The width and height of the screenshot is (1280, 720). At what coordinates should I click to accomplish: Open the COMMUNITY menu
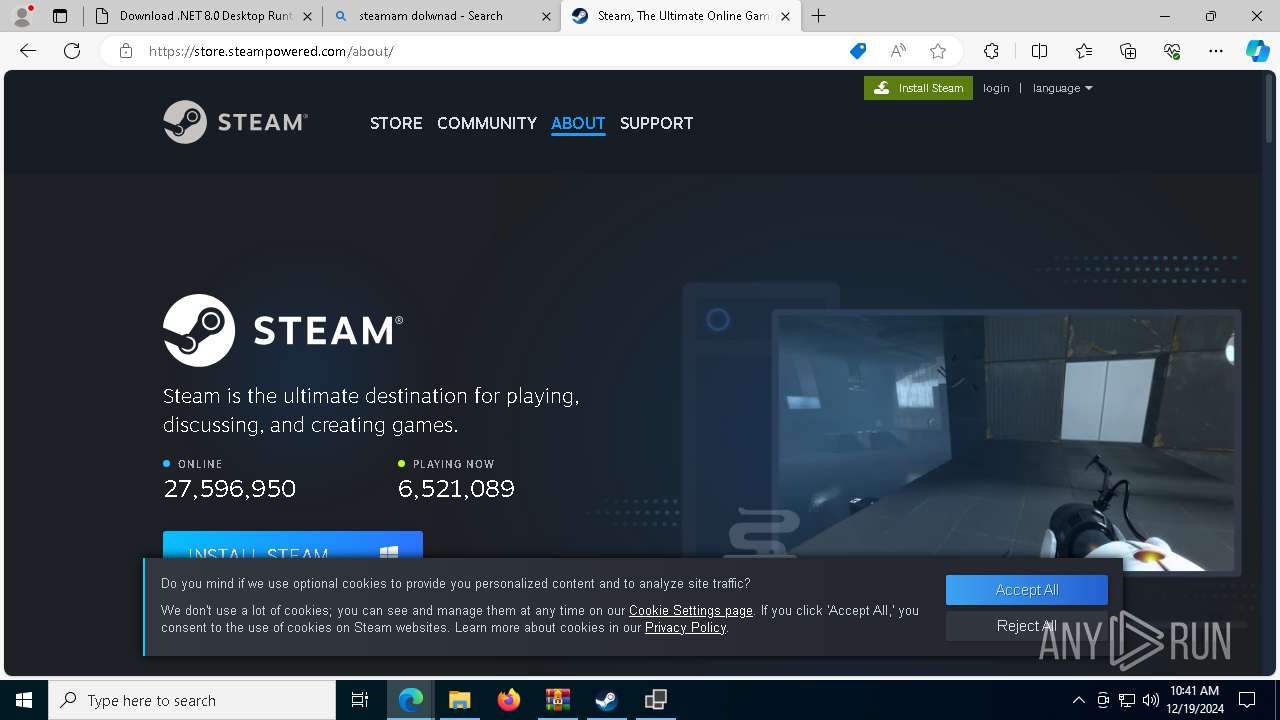[487, 123]
